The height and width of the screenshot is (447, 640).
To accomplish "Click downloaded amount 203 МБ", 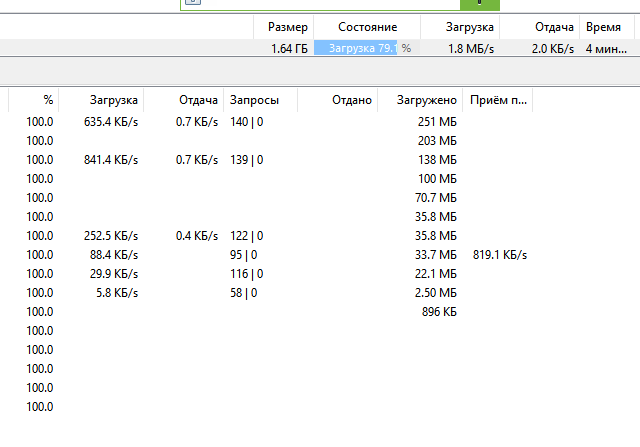I will coord(437,141).
